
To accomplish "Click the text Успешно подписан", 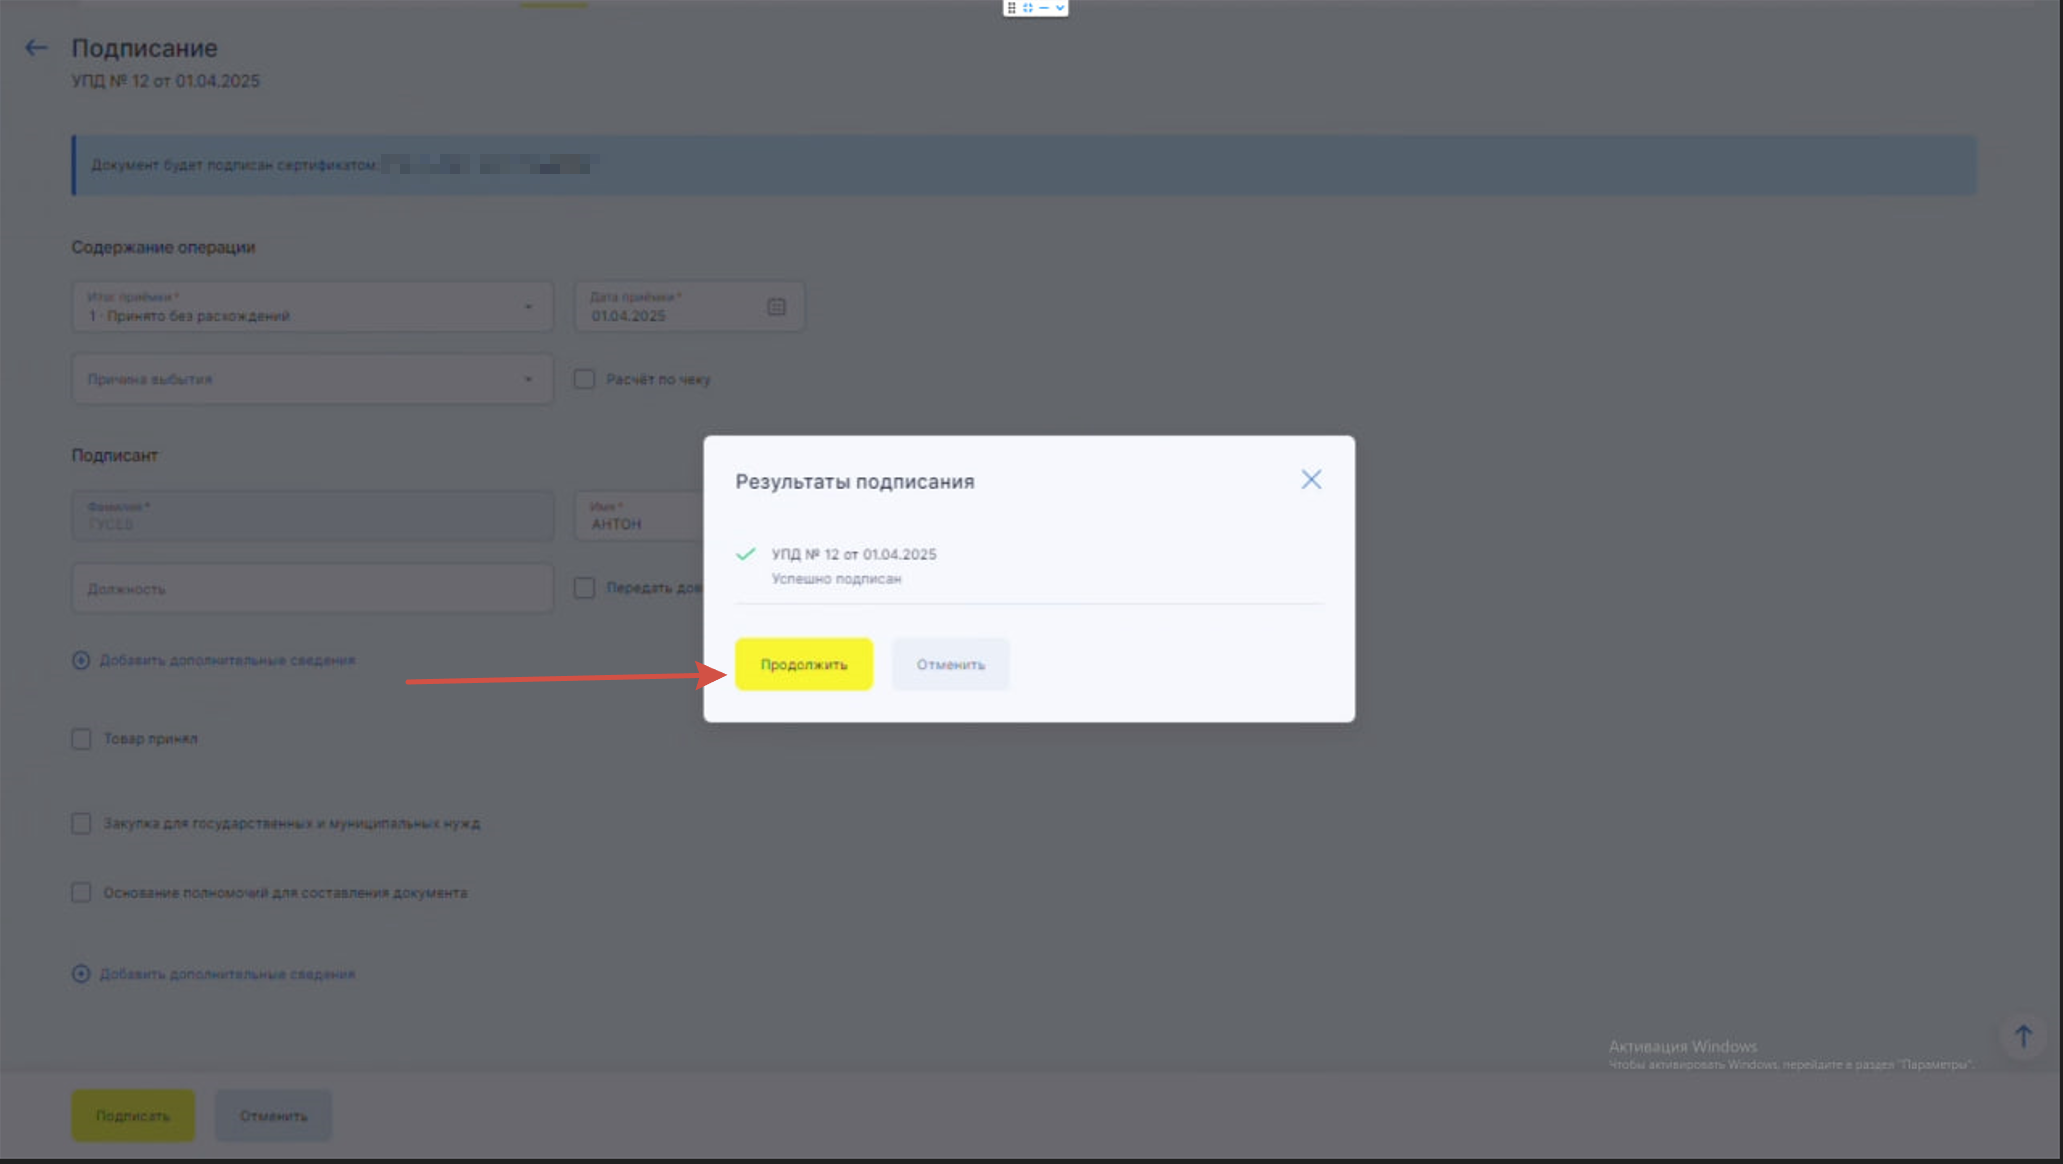I will pyautogui.click(x=836, y=579).
